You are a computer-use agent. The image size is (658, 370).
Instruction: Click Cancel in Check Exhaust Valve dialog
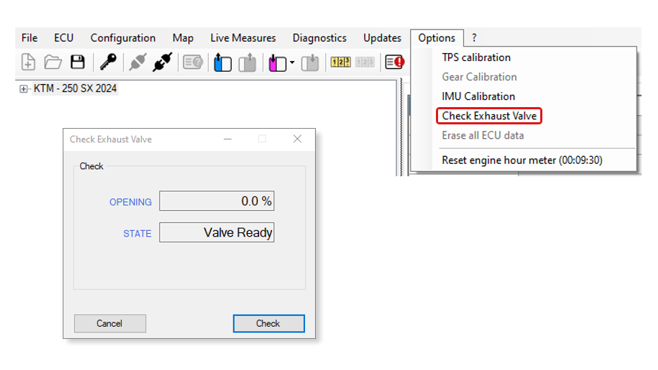point(110,323)
